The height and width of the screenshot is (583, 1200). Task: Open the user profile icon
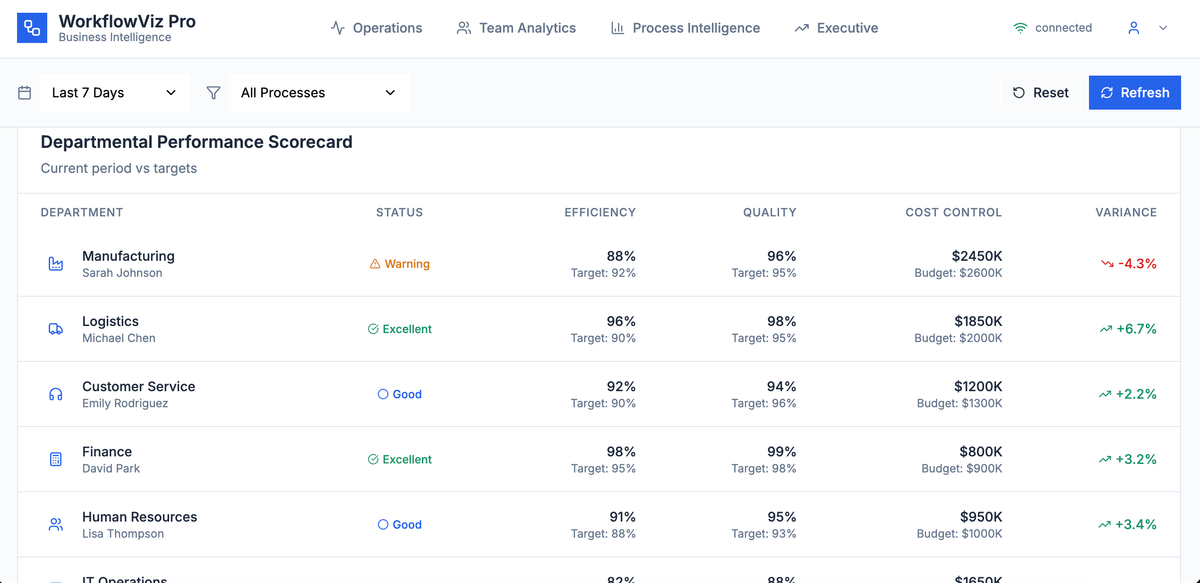1134,28
